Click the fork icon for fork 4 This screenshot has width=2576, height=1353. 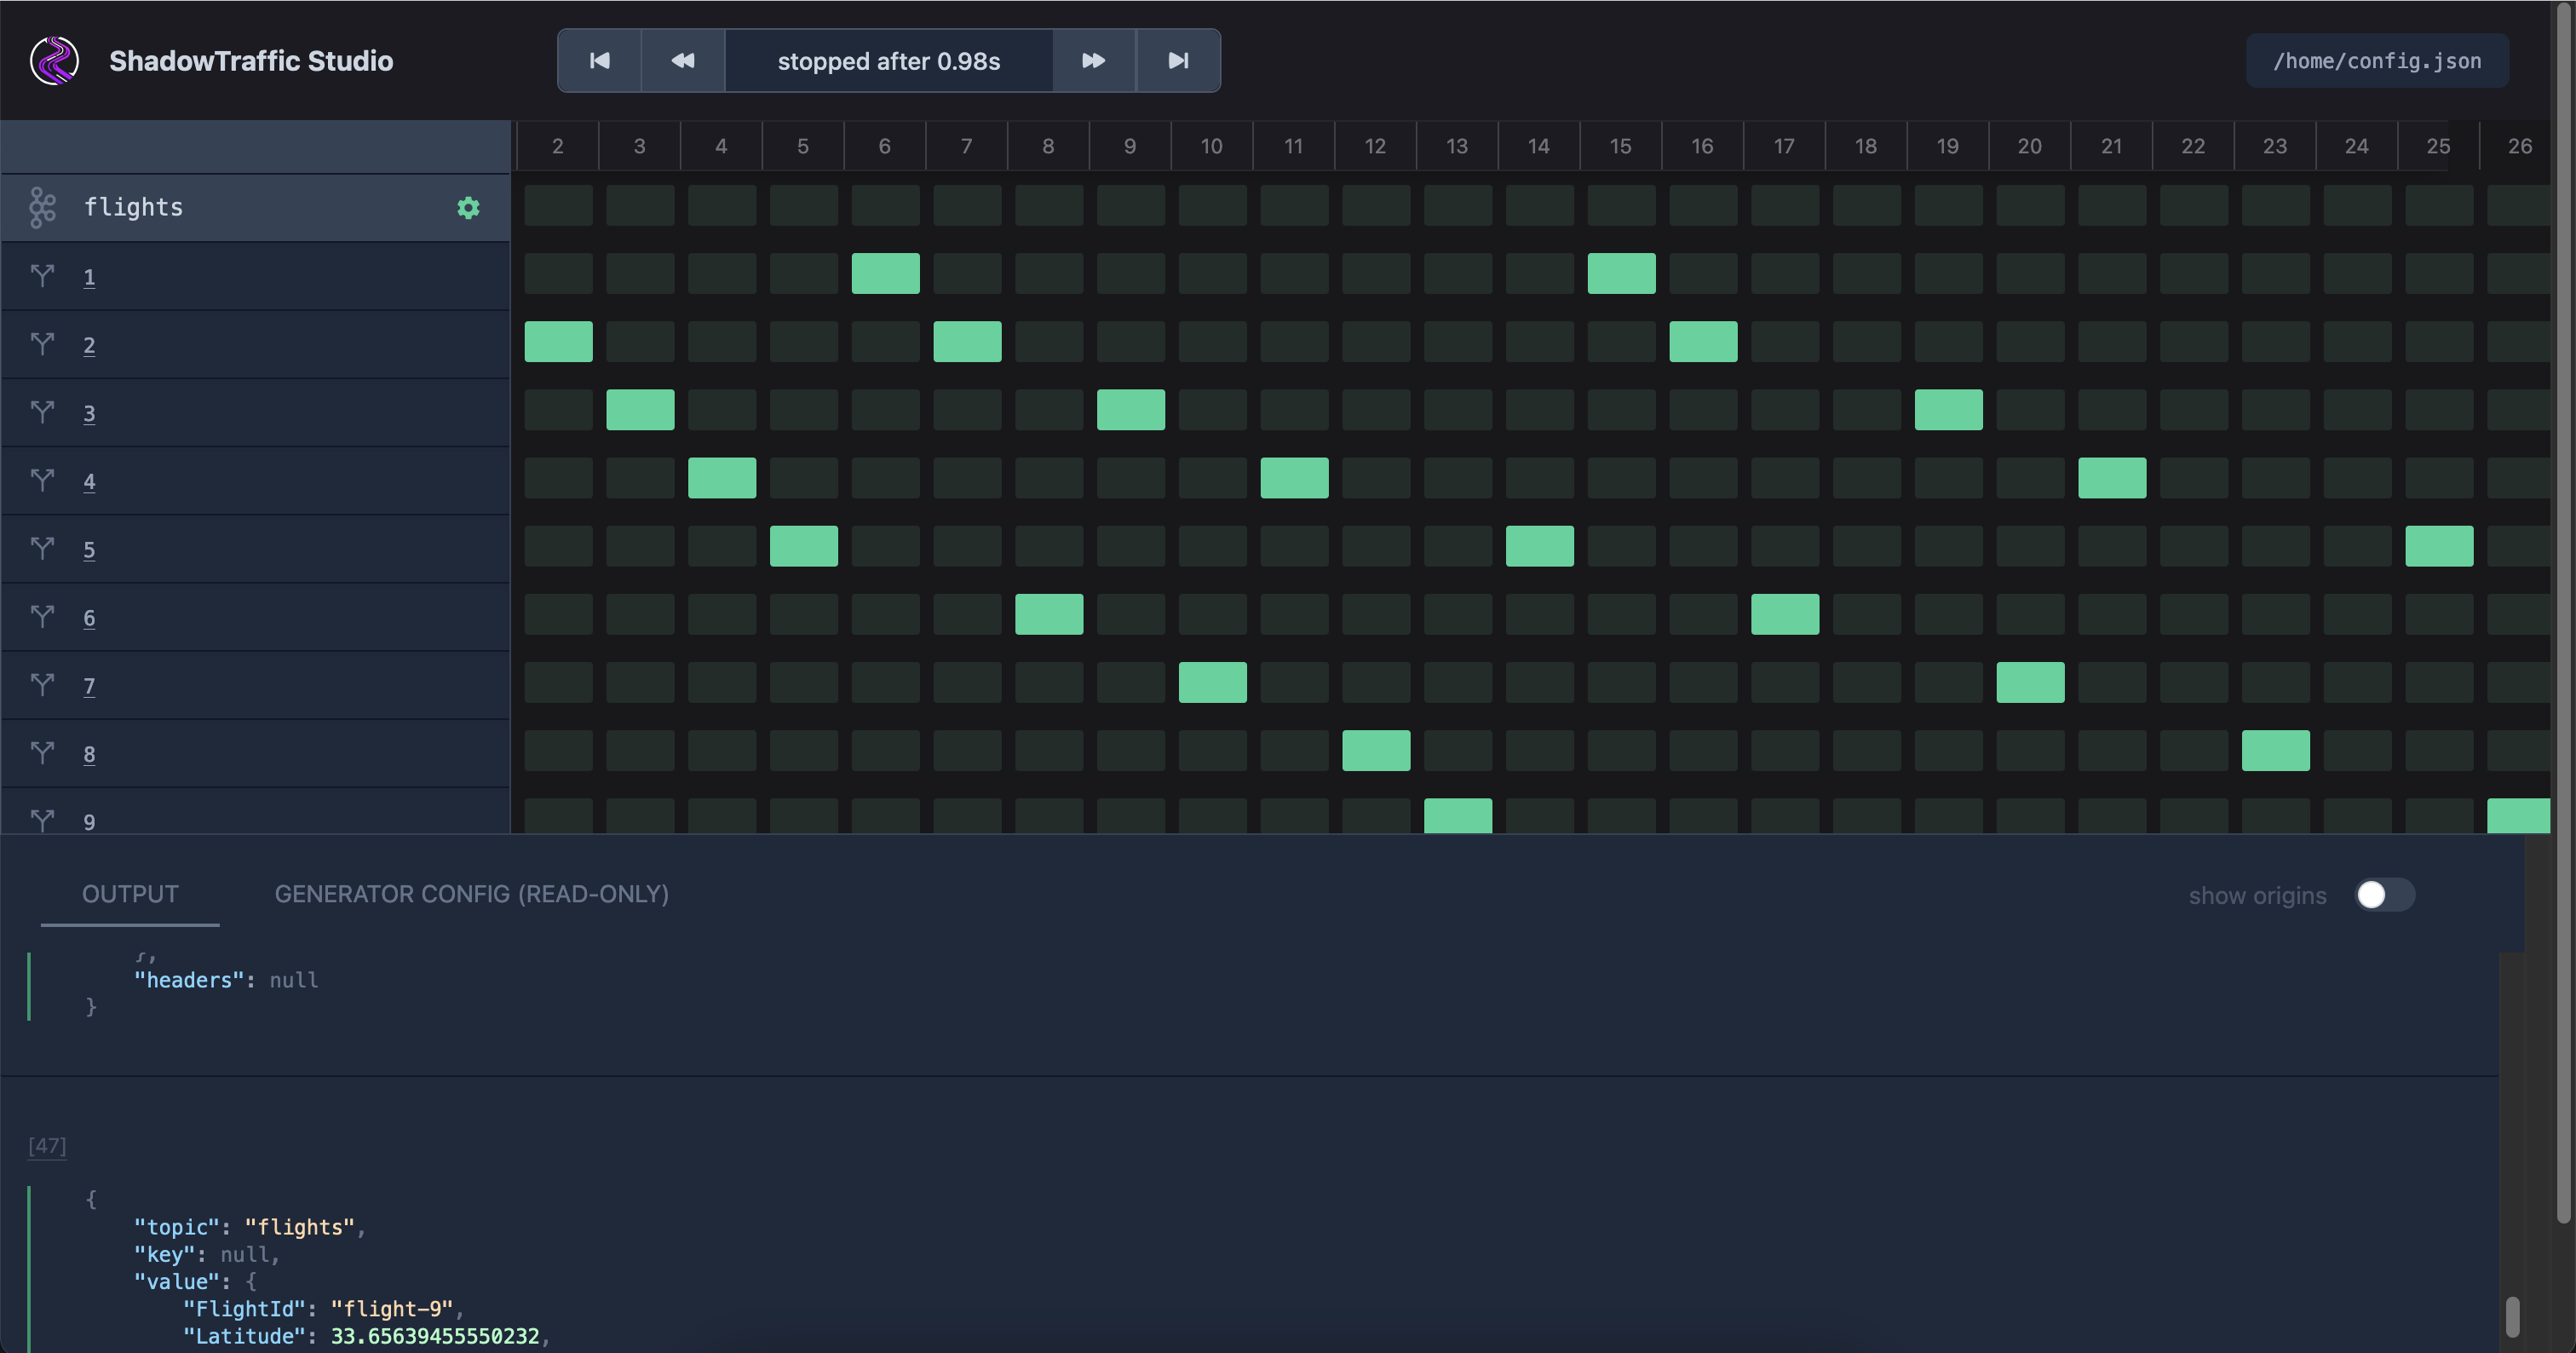42,479
